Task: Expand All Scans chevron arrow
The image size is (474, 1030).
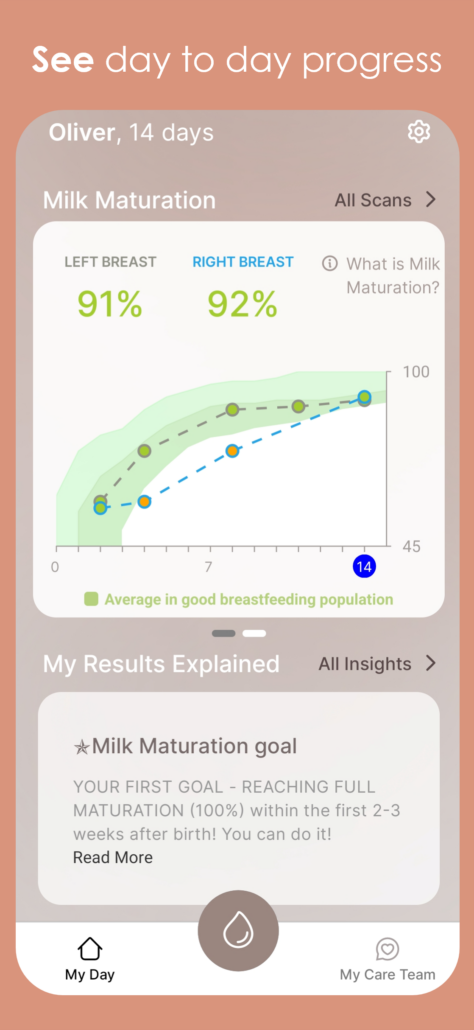Action: (431, 200)
